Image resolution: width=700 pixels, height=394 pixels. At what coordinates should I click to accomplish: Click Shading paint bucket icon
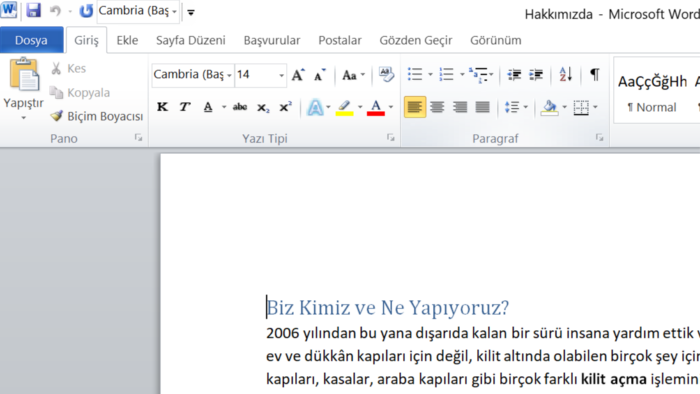[x=550, y=108]
